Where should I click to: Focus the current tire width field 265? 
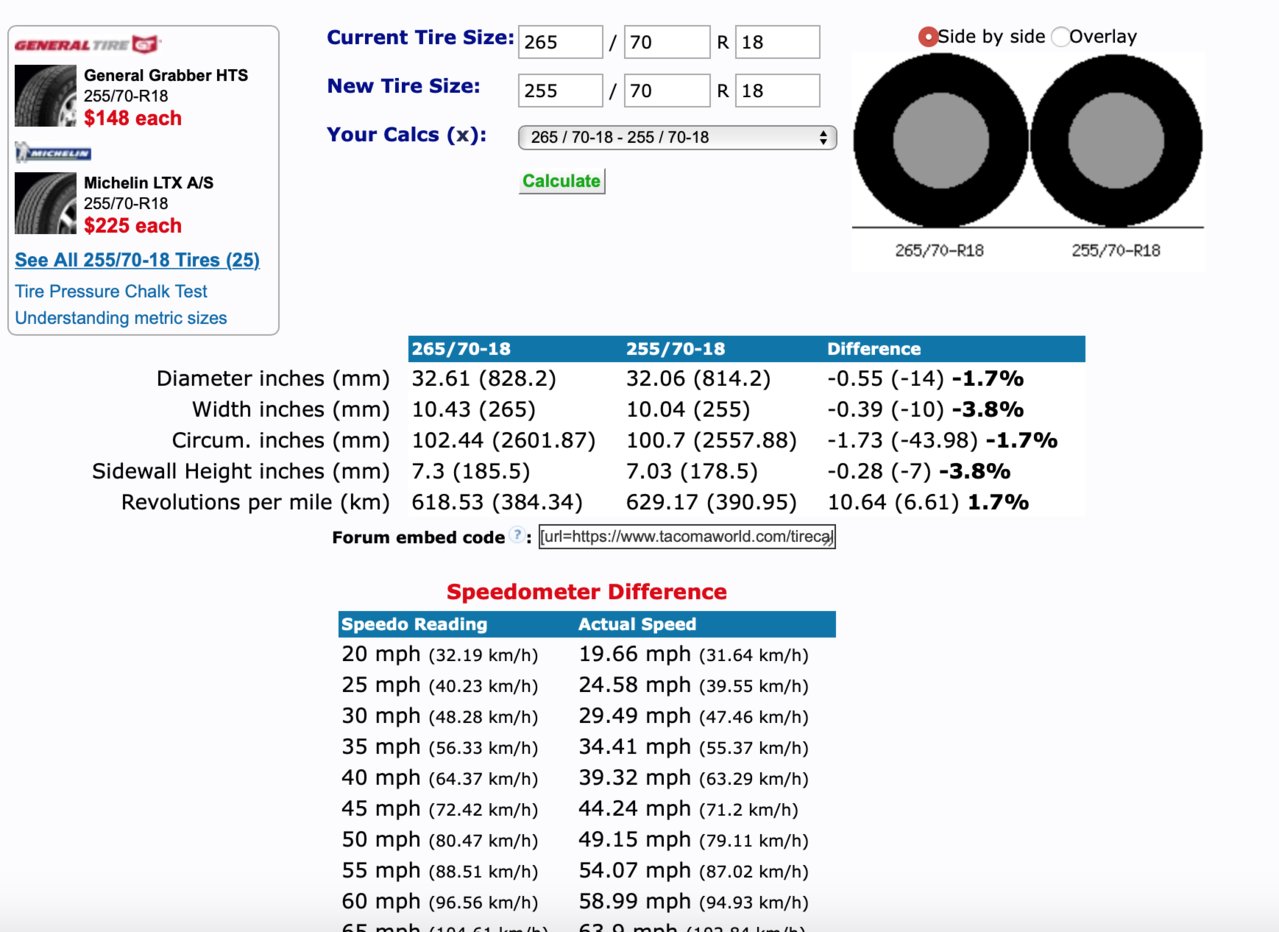pos(561,42)
